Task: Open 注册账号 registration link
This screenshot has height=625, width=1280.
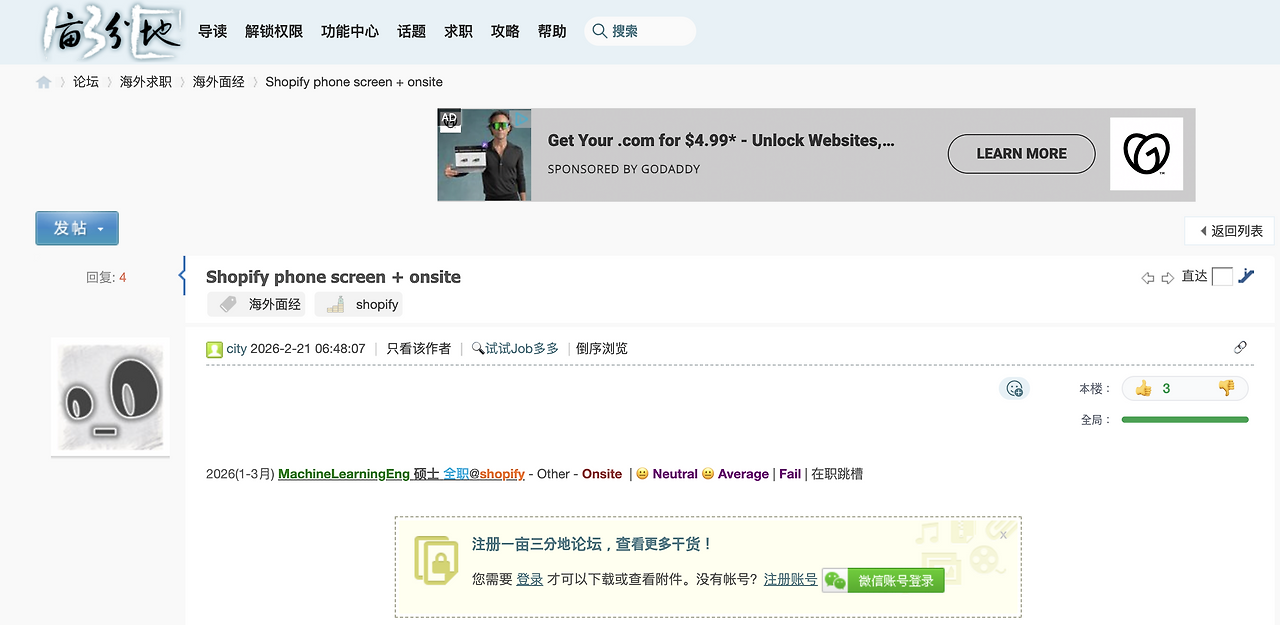Action: (x=789, y=579)
